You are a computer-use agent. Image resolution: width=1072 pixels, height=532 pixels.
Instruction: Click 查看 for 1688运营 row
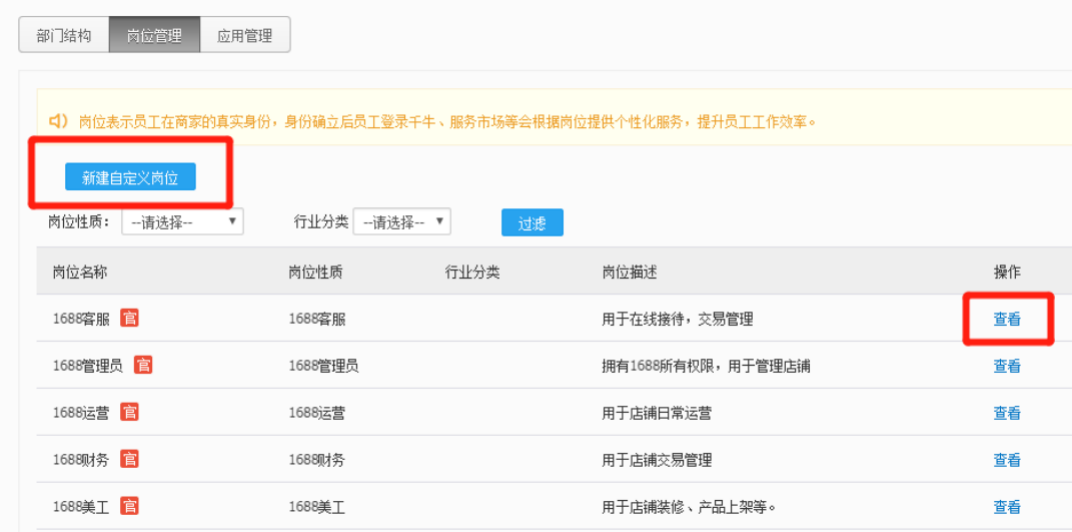tap(1007, 412)
